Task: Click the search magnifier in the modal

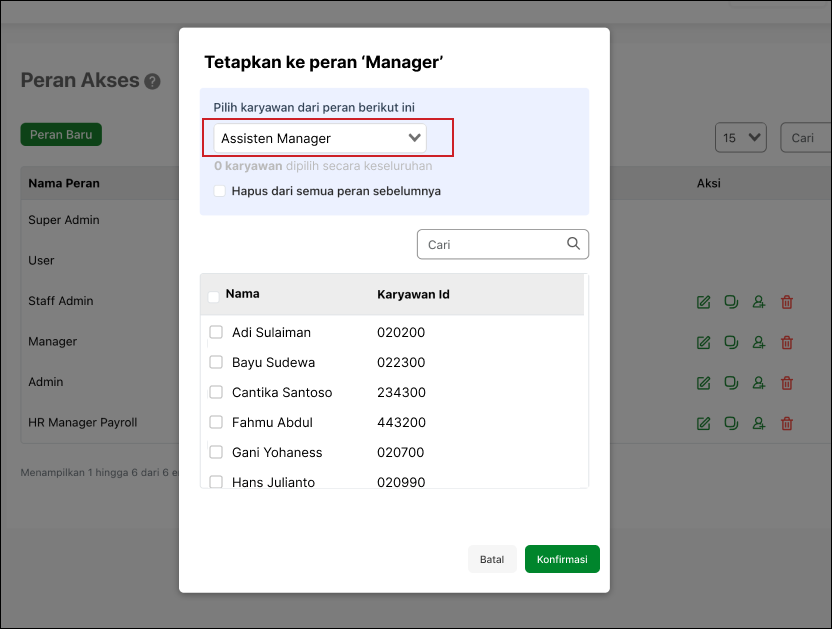Action: click(573, 243)
